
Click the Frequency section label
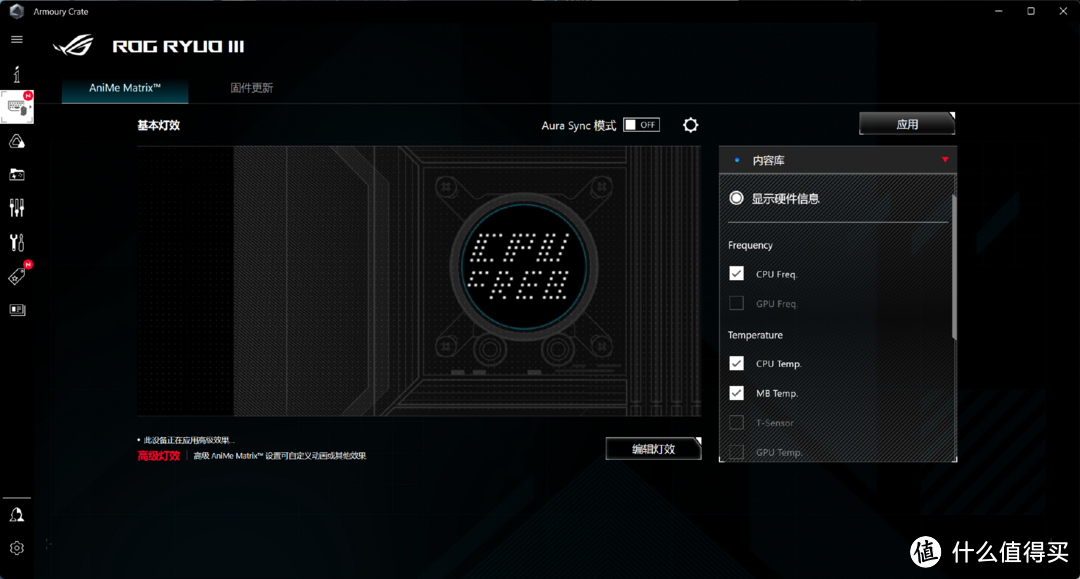(750, 245)
